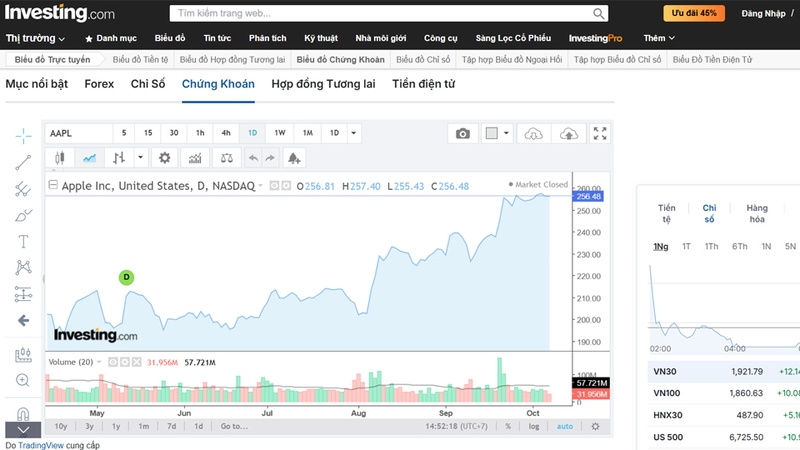Toggle the log scale option
Screen dimensions: 800x450
click(x=534, y=426)
